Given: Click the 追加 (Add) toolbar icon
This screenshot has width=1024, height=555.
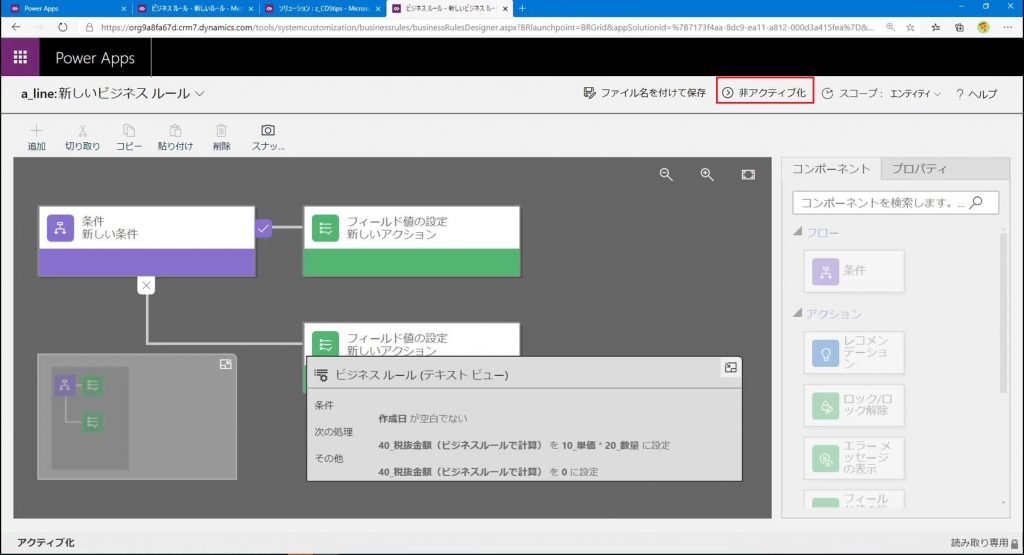Looking at the screenshot, I should coord(37,131).
